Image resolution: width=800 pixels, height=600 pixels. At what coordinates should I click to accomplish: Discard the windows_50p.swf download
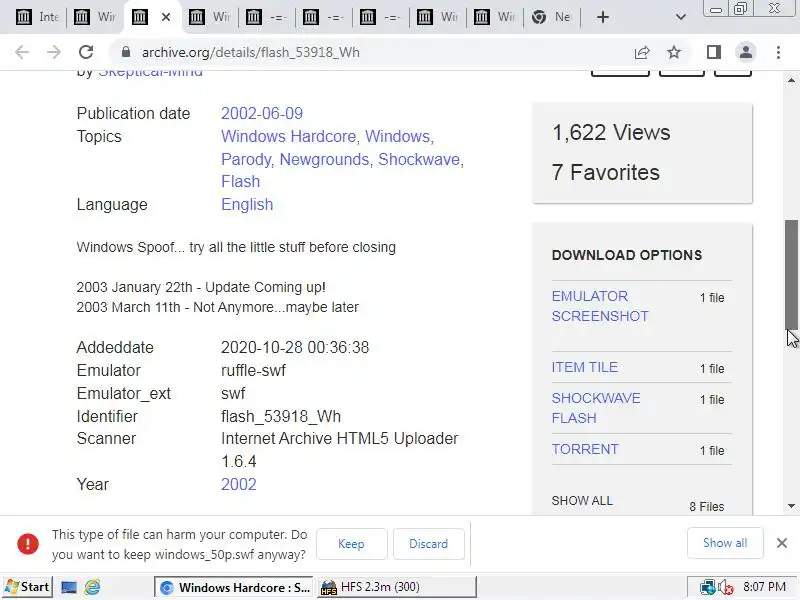click(429, 544)
